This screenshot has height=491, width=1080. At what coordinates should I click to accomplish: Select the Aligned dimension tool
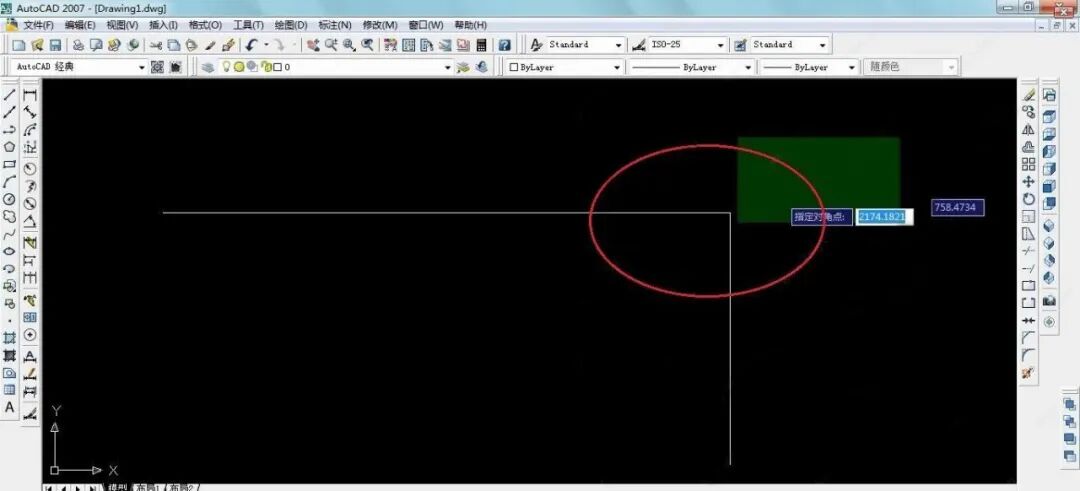(x=30, y=112)
